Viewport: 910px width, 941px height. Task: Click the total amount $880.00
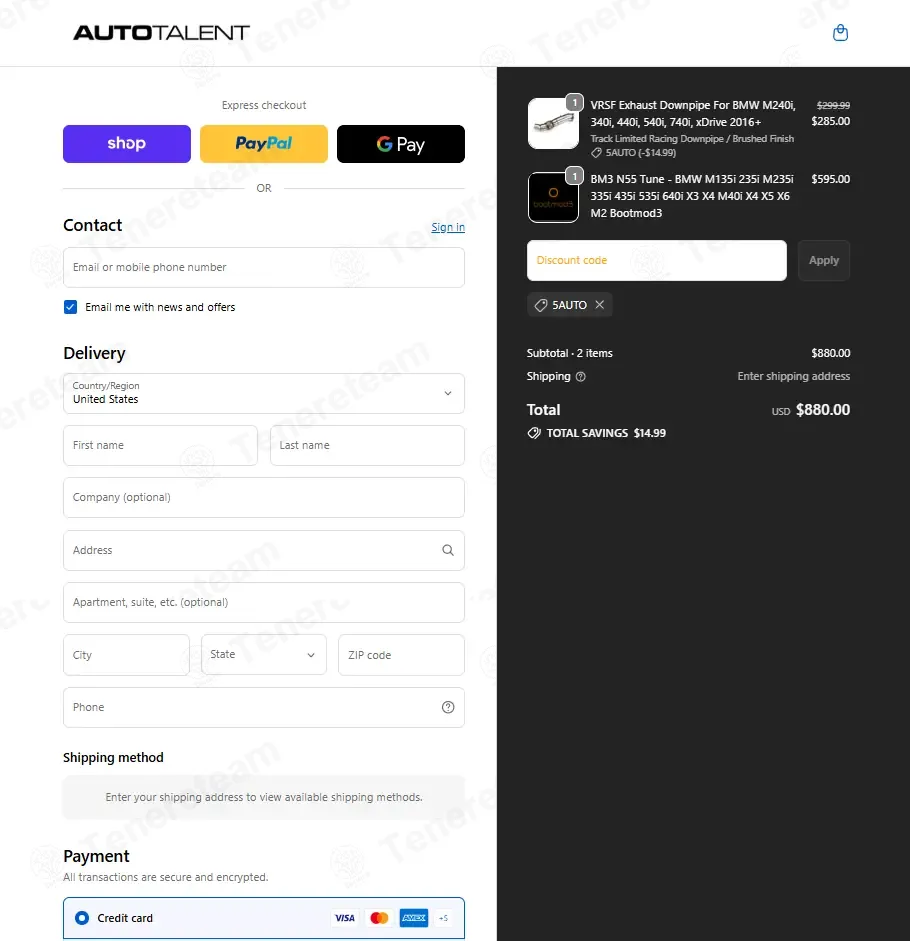[822, 410]
